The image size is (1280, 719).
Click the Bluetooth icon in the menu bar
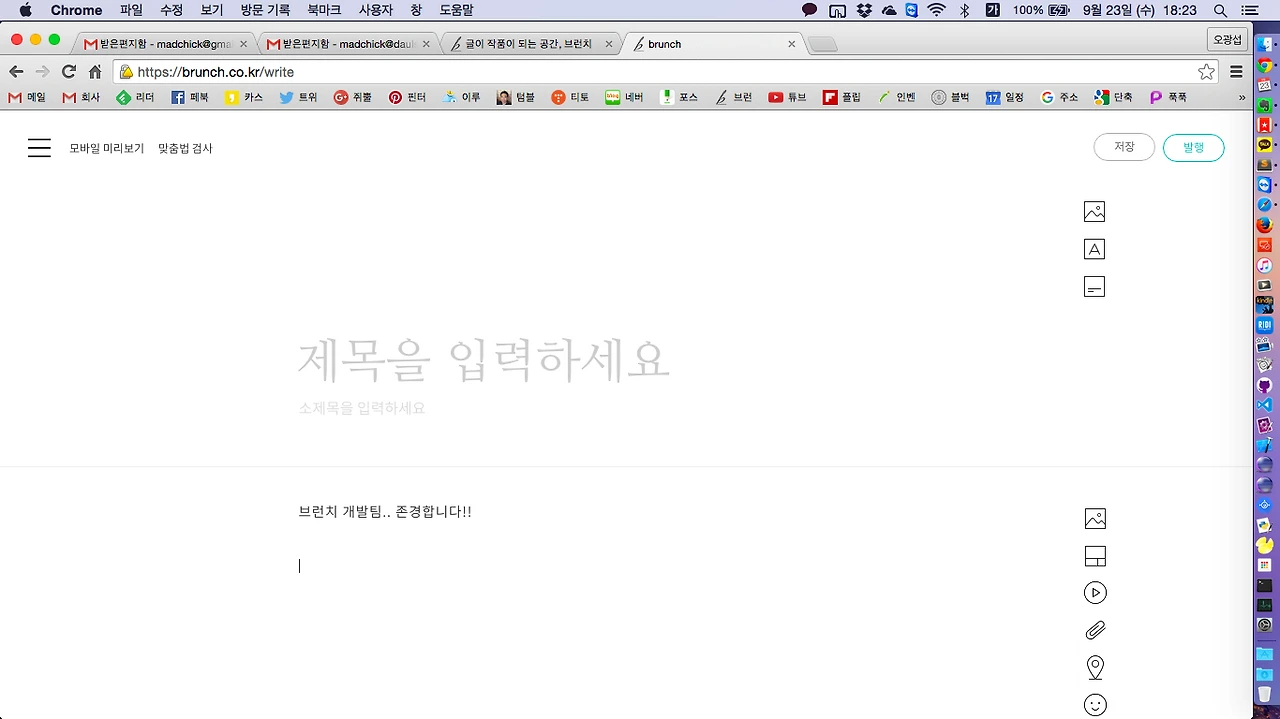(963, 10)
